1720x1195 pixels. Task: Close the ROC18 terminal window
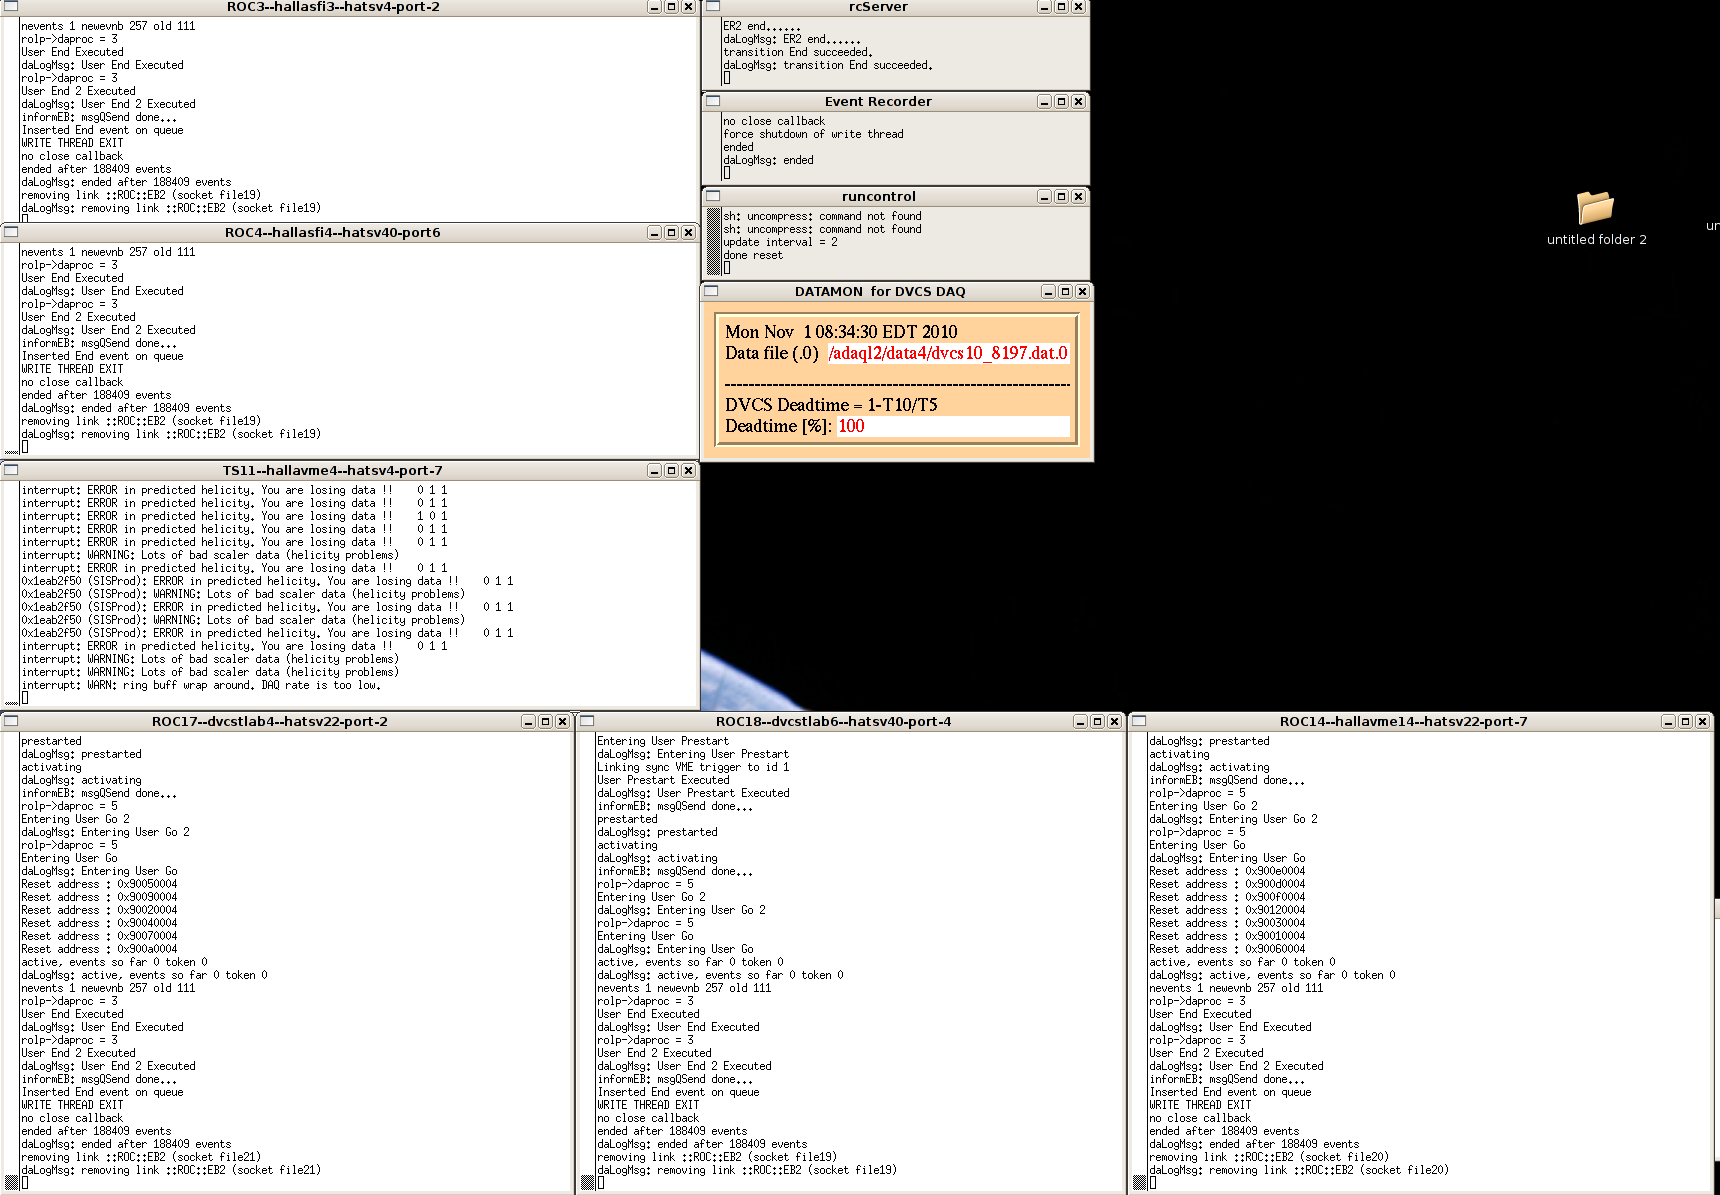tap(1114, 721)
